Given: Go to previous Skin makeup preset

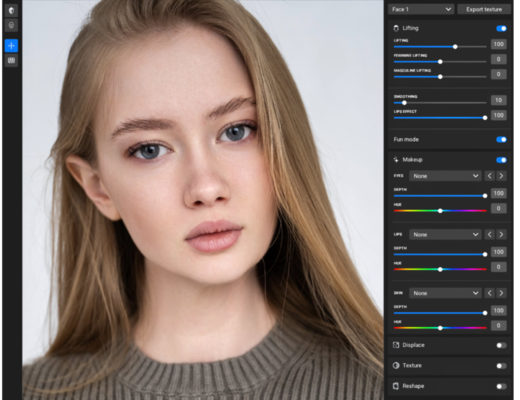Looking at the screenshot, I should [x=489, y=293].
